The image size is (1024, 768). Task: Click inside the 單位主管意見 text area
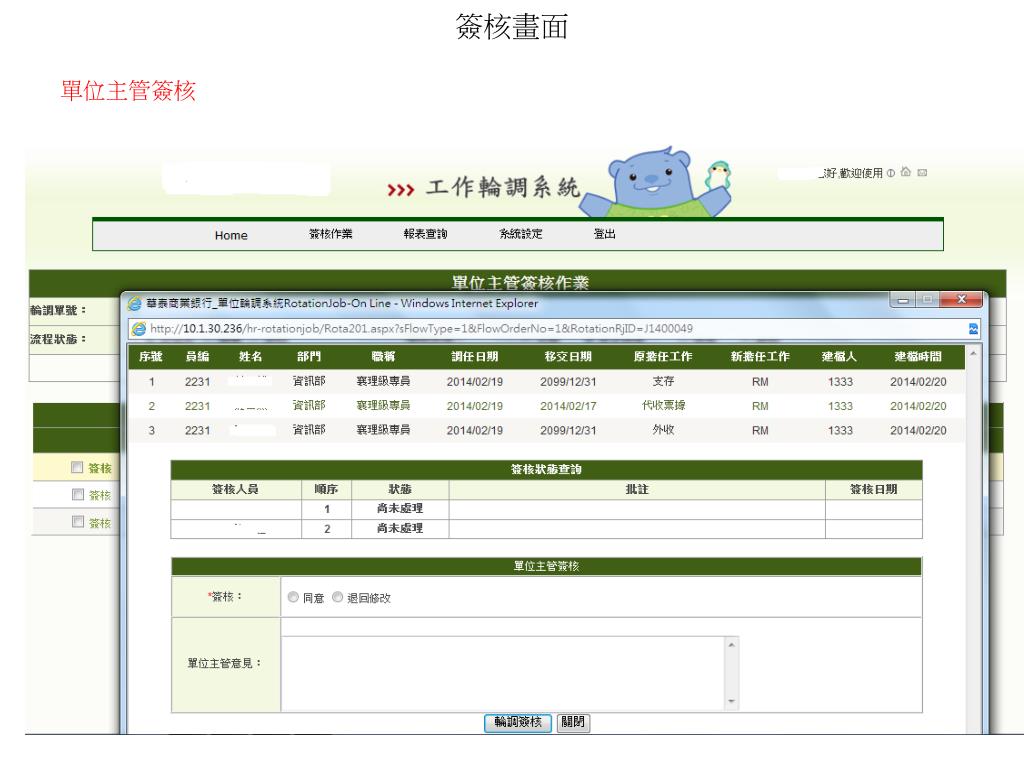pos(503,673)
